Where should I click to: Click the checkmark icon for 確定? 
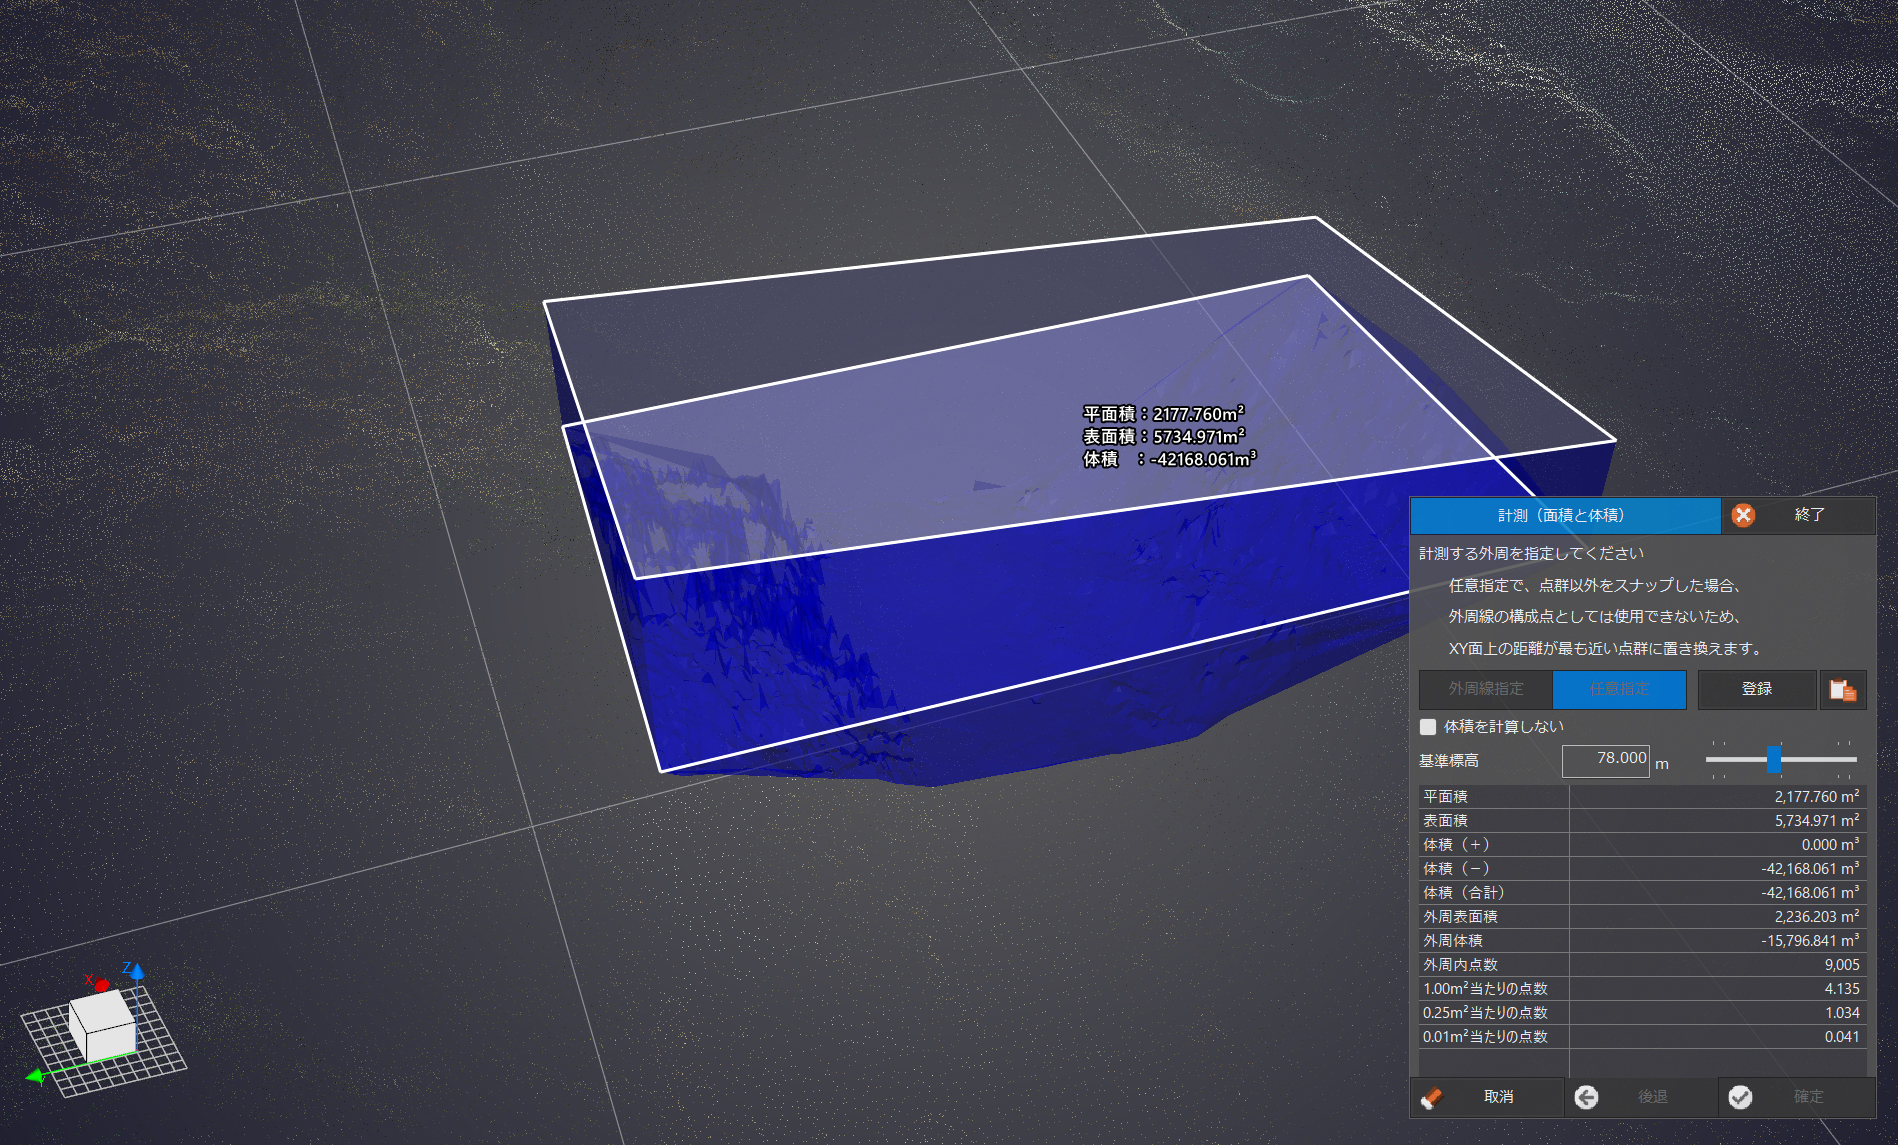tap(1740, 1097)
